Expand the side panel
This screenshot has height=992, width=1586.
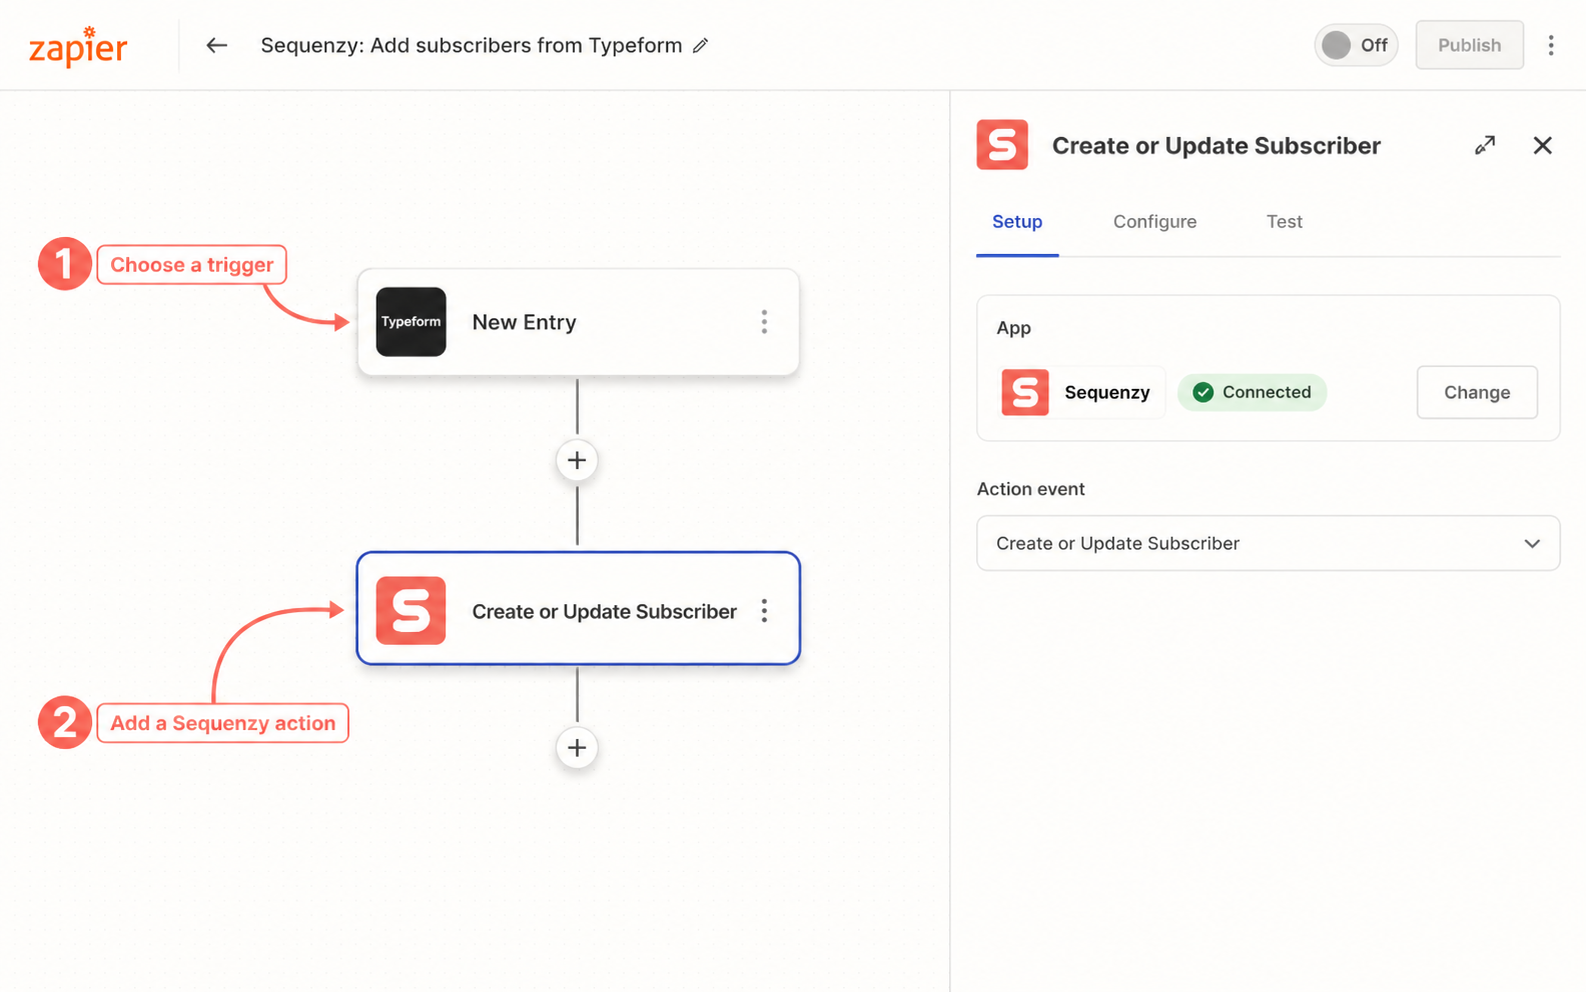click(x=1485, y=145)
